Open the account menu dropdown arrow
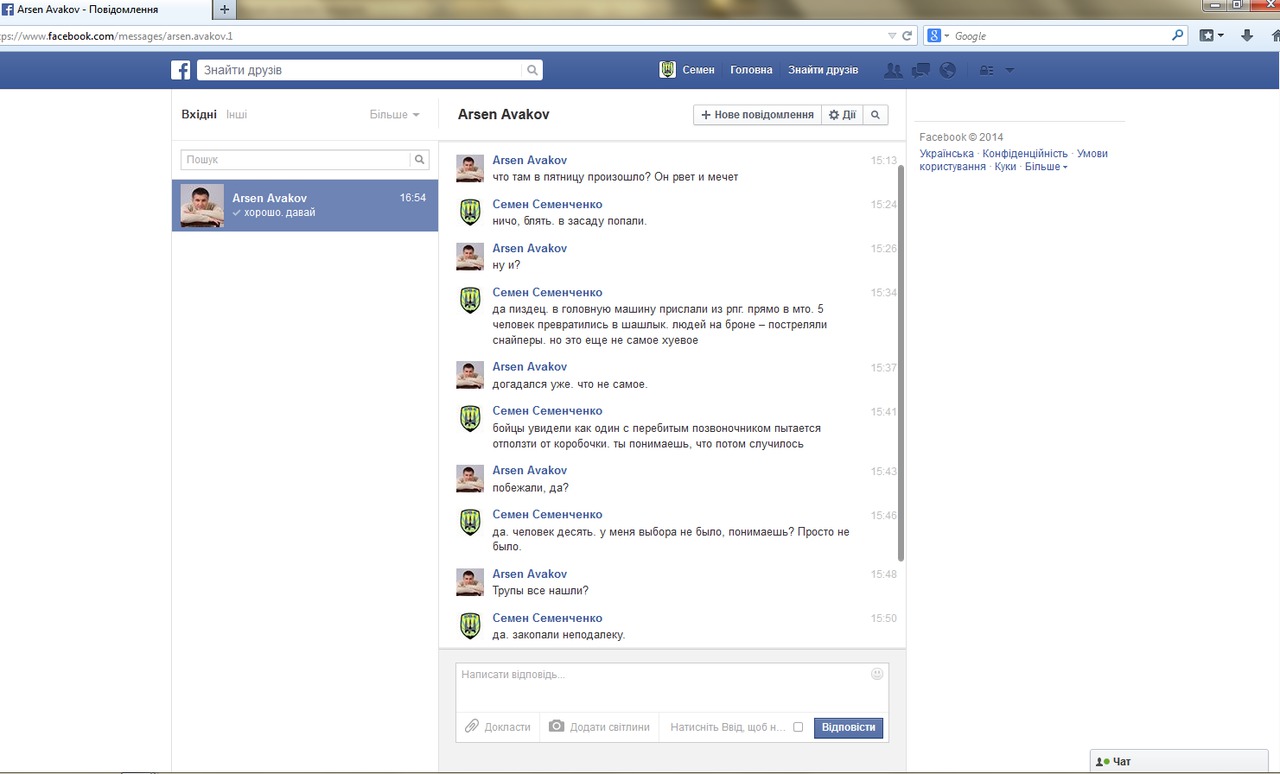Screen dimensions: 1280x774 click(1010, 70)
